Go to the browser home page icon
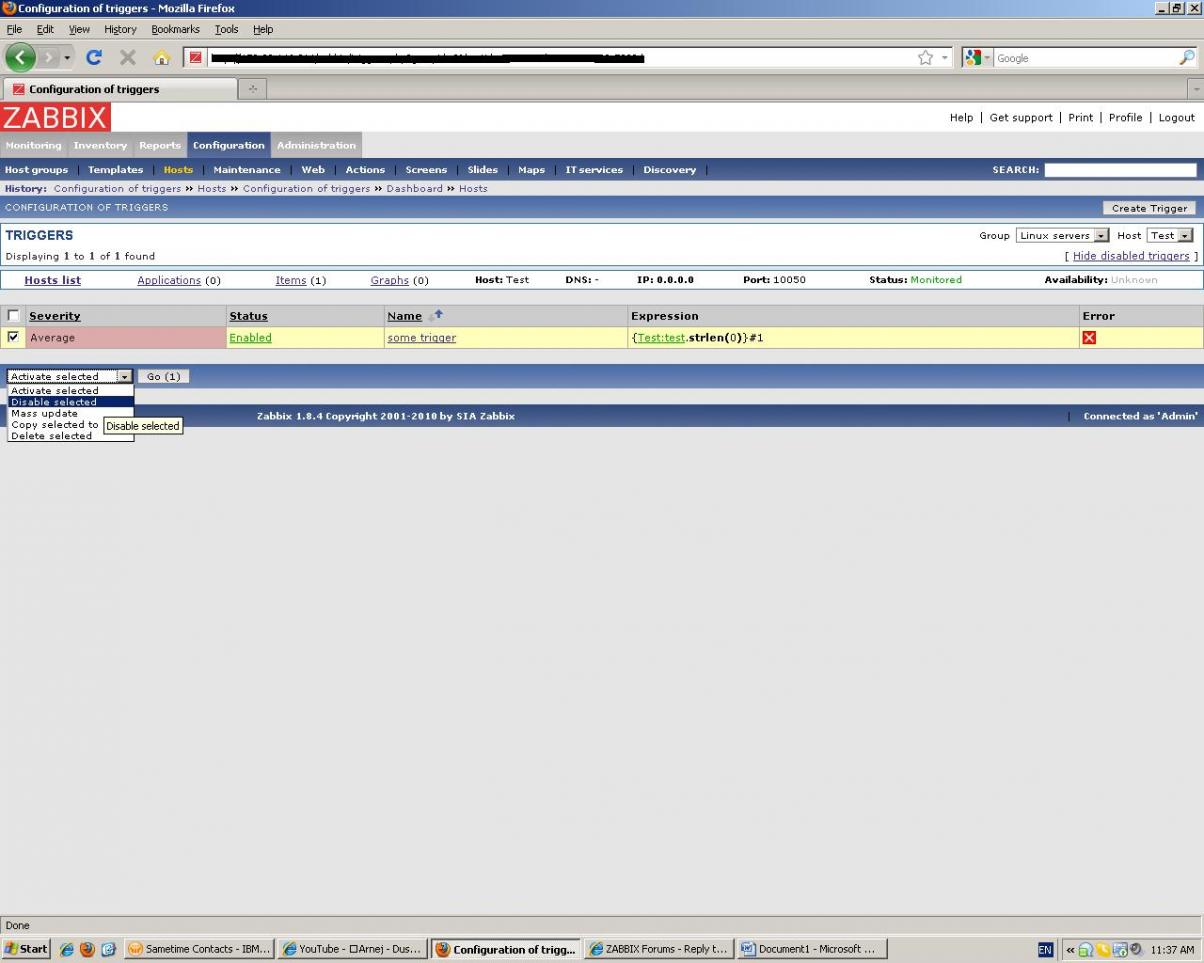This screenshot has width=1204, height=963. tap(161, 57)
